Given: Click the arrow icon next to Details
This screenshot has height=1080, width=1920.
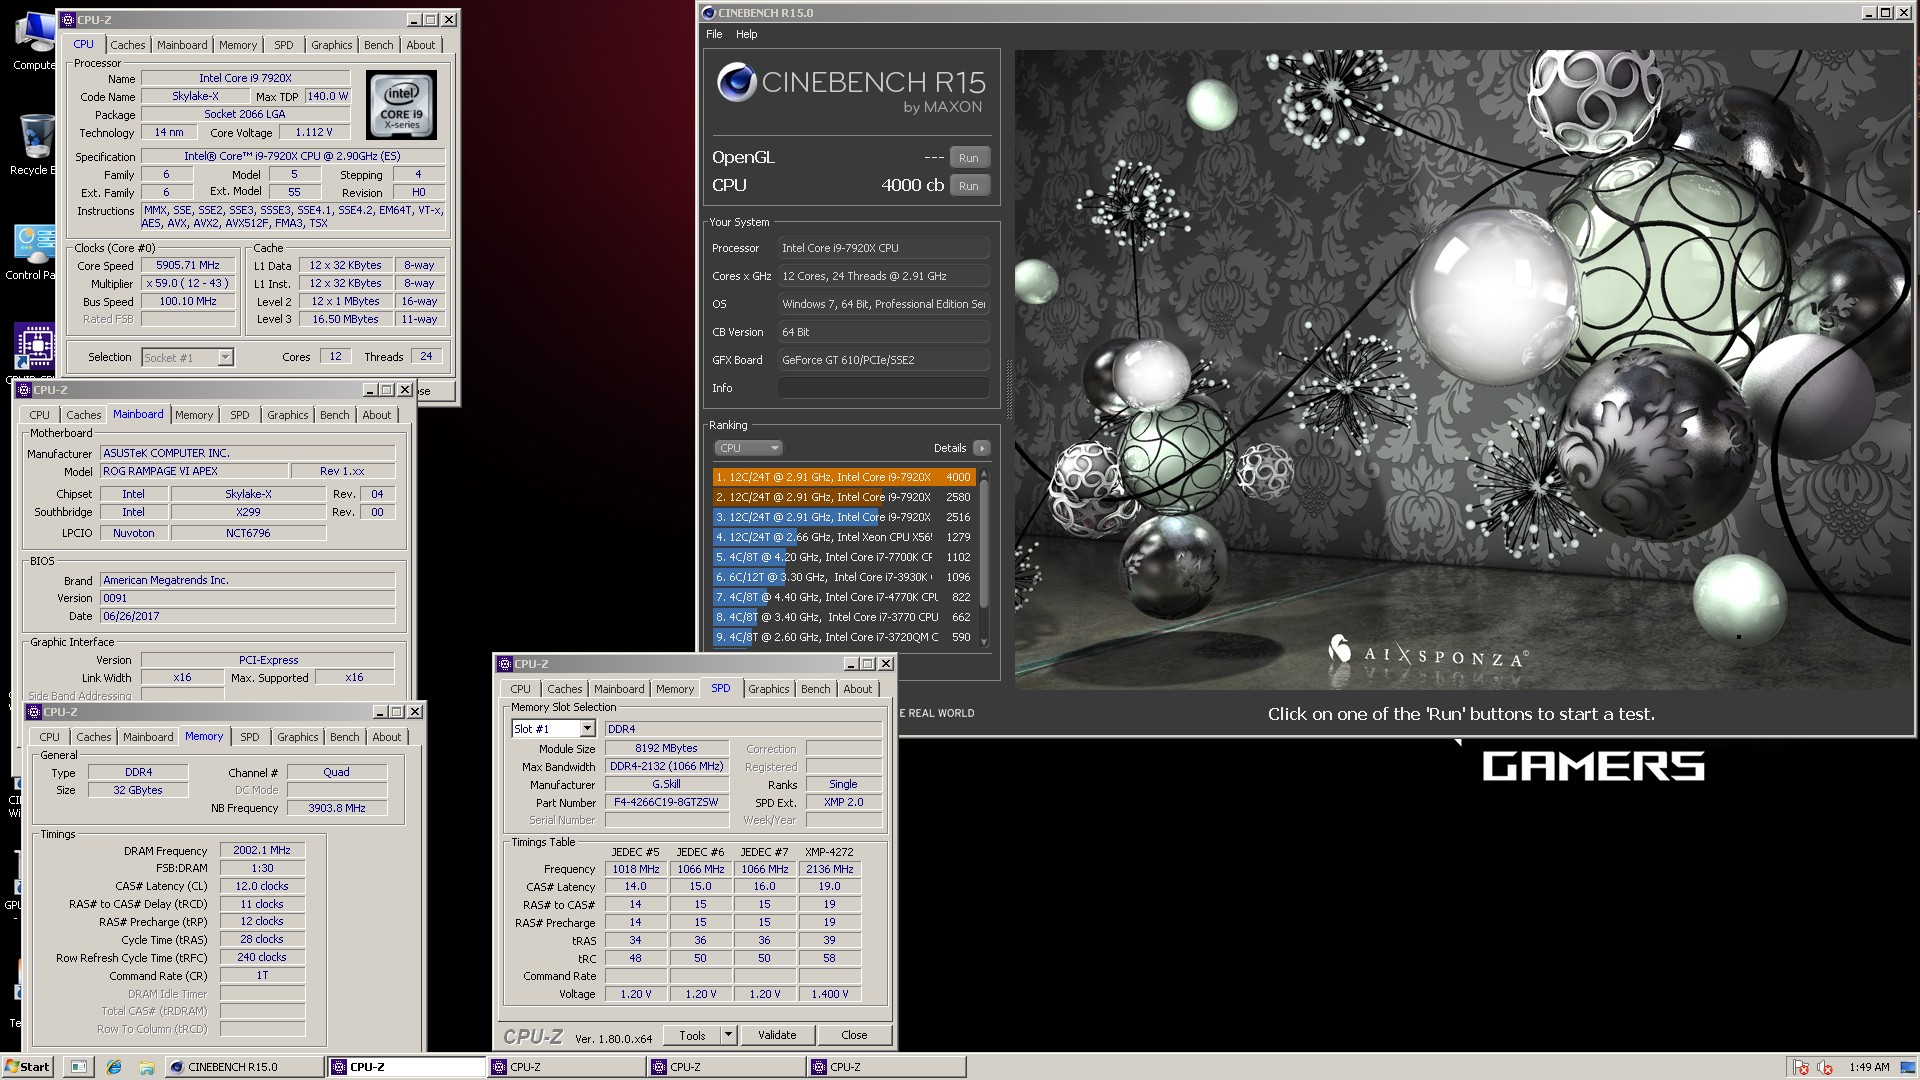Looking at the screenshot, I should coord(982,448).
